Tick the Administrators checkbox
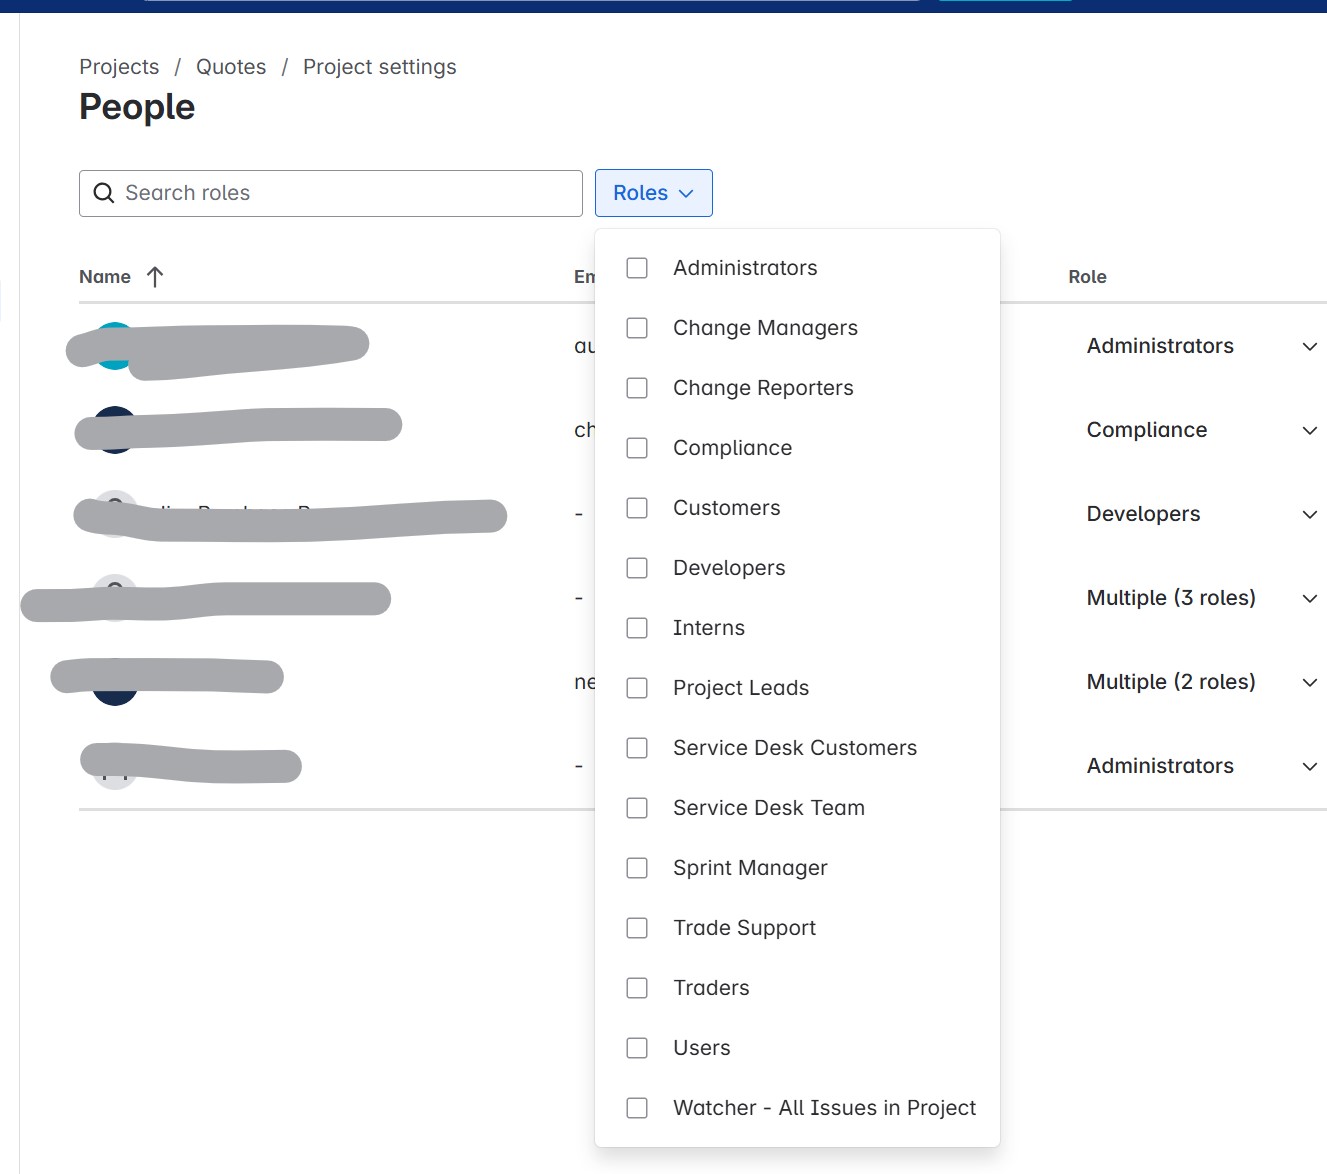Viewport: 1327px width, 1174px height. 637,268
